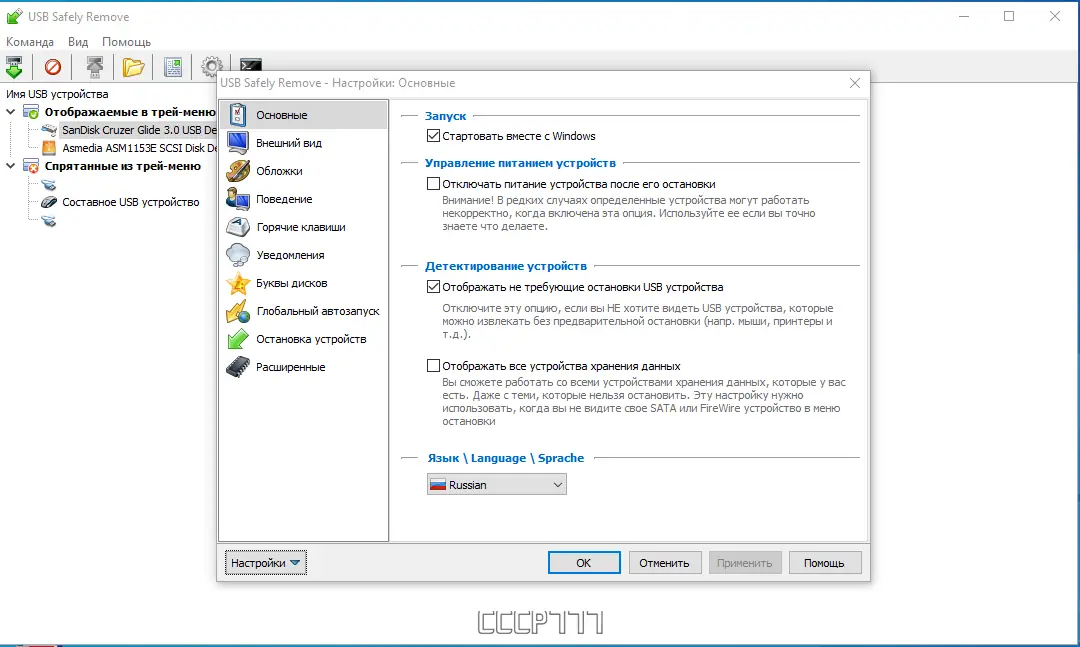Open the Помощь menu in the menu bar
The image size is (1080, 647).
click(x=126, y=42)
